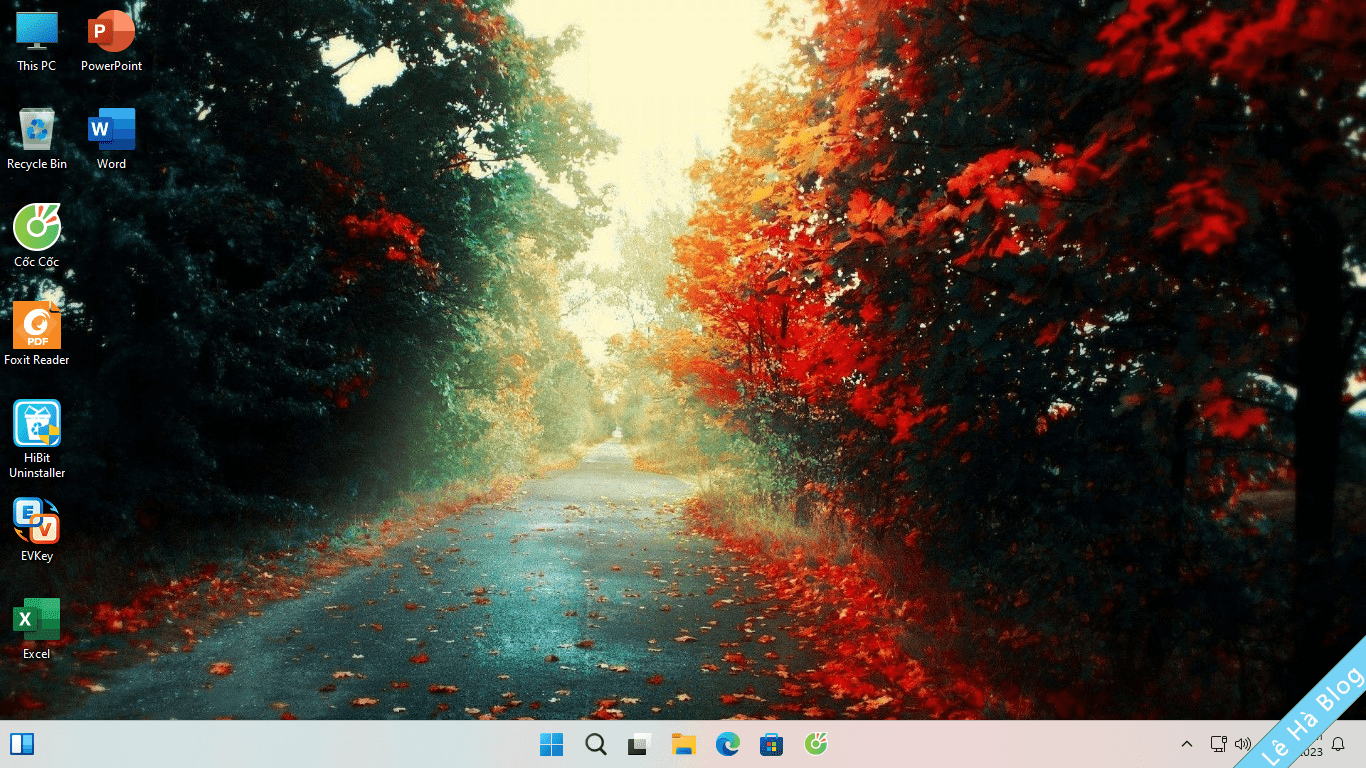Open Task View from the taskbar
This screenshot has height=768, width=1366.
[x=640, y=744]
